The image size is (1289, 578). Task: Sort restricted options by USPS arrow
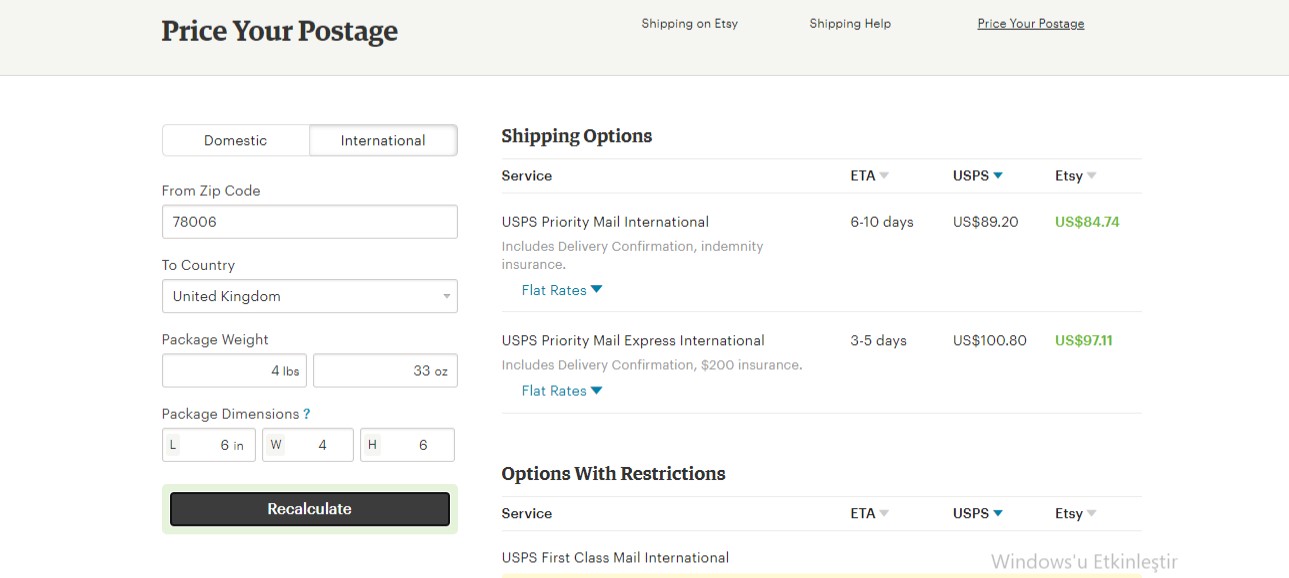997,514
